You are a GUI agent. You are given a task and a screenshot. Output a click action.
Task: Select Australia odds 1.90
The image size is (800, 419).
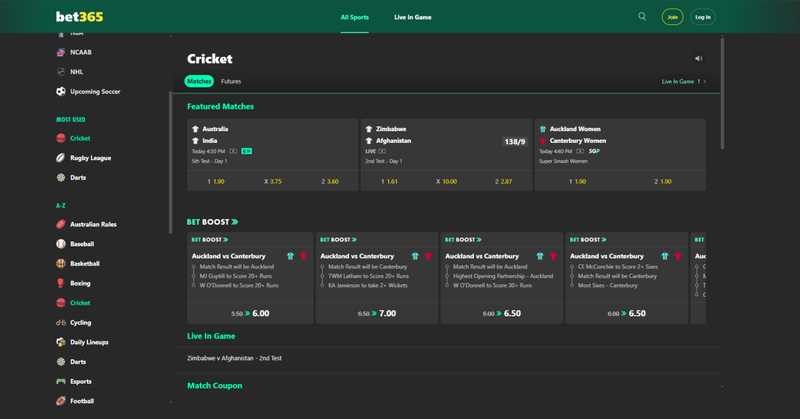pyautogui.click(x=216, y=181)
